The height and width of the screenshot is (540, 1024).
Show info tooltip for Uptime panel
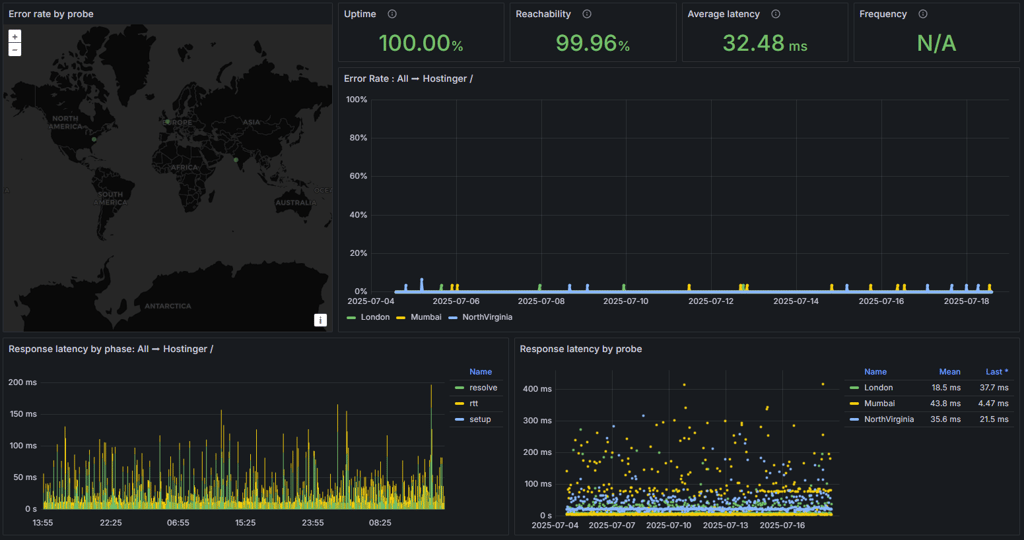point(392,14)
